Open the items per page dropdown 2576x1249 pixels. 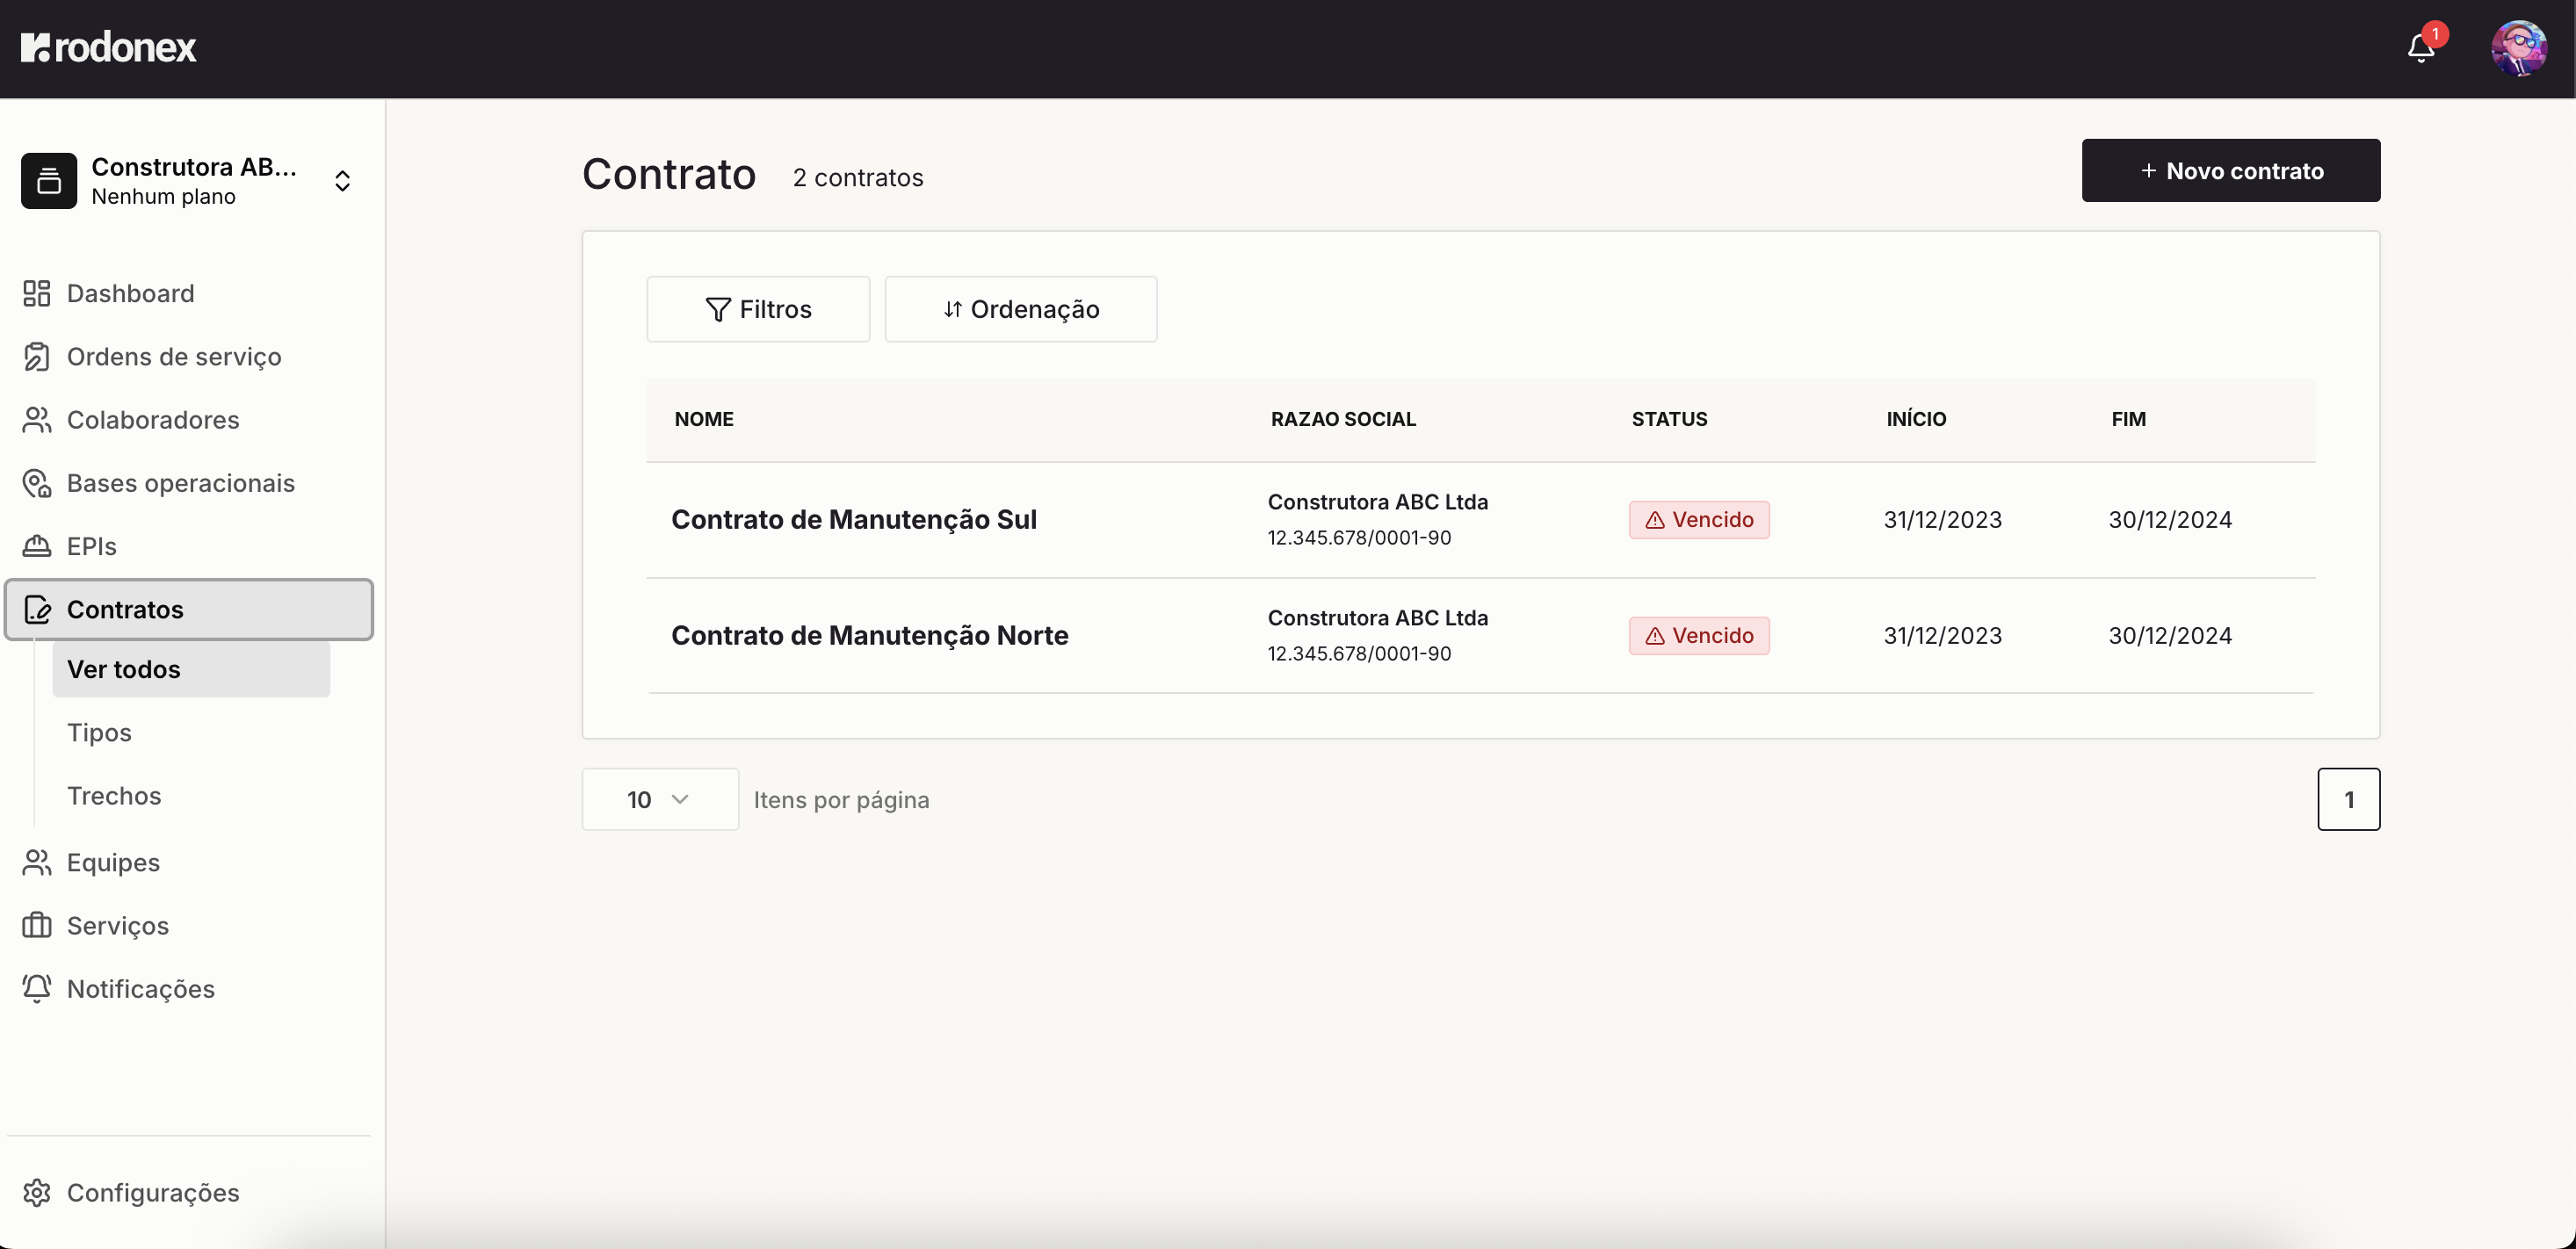659,799
